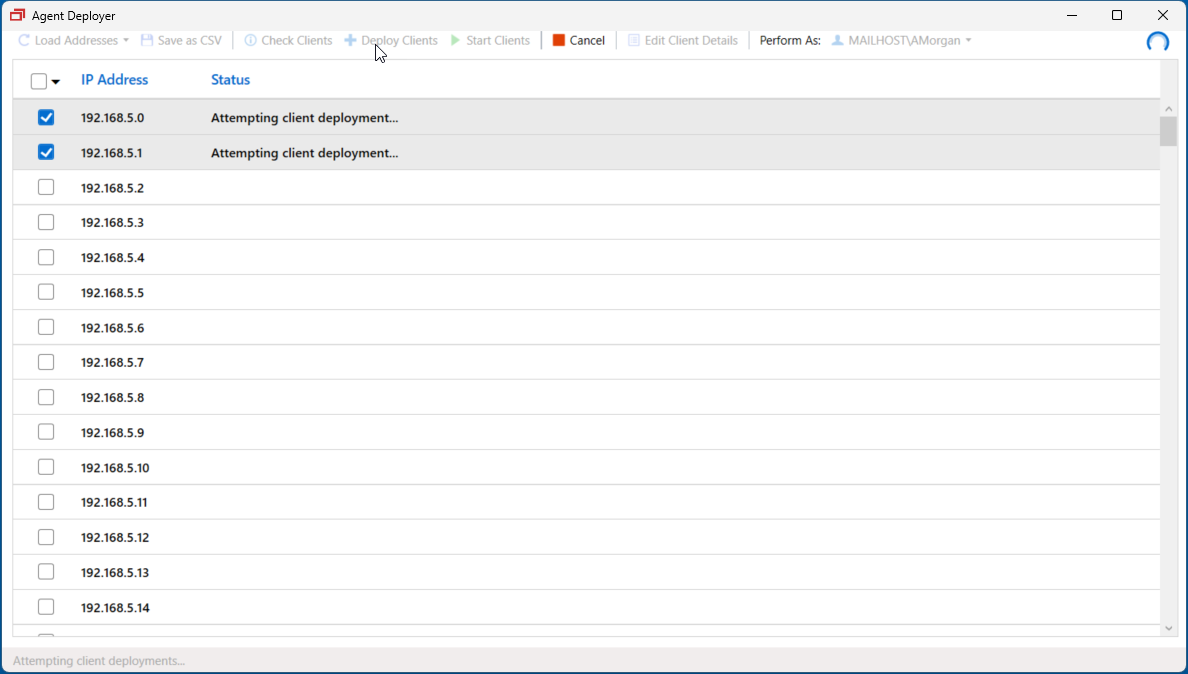Click the Deploy Clients button label

pos(399,40)
